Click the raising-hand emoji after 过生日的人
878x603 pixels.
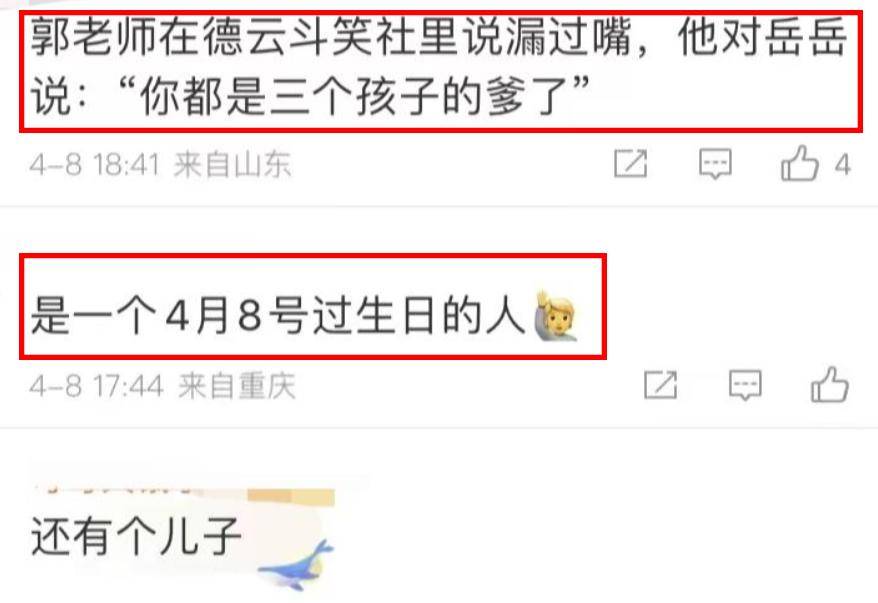pos(555,316)
